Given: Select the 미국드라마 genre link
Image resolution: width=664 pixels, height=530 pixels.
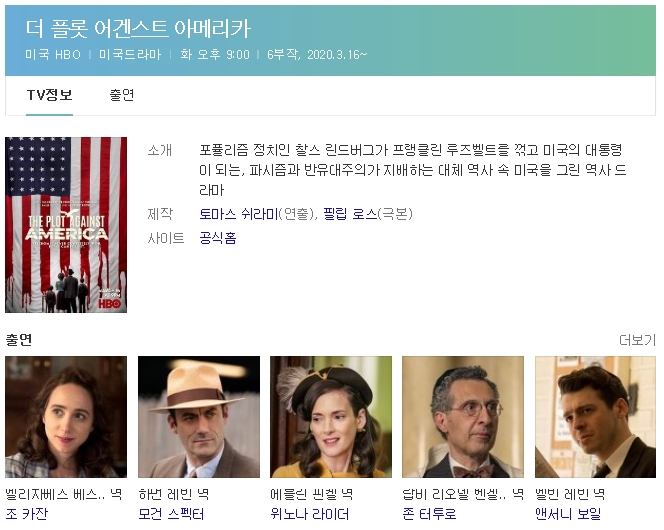Looking at the screenshot, I should 130,54.
